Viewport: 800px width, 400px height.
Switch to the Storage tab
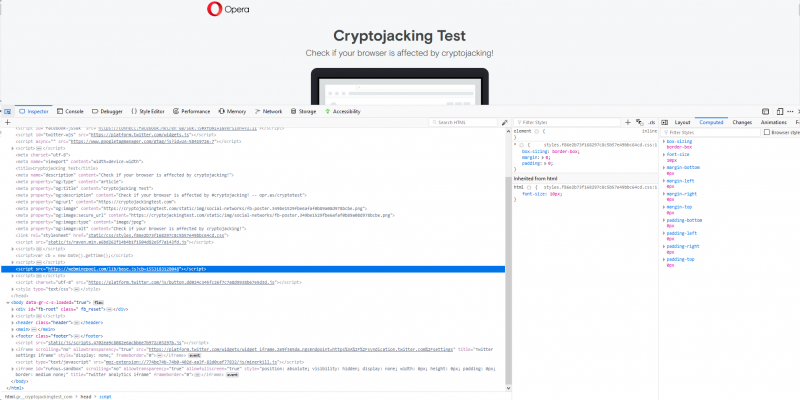pyautogui.click(x=304, y=111)
